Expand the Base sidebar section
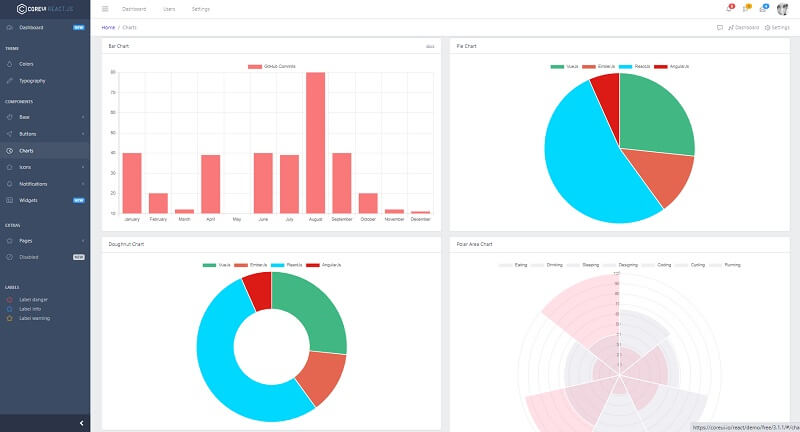The height and width of the screenshot is (432, 800). [x=44, y=117]
